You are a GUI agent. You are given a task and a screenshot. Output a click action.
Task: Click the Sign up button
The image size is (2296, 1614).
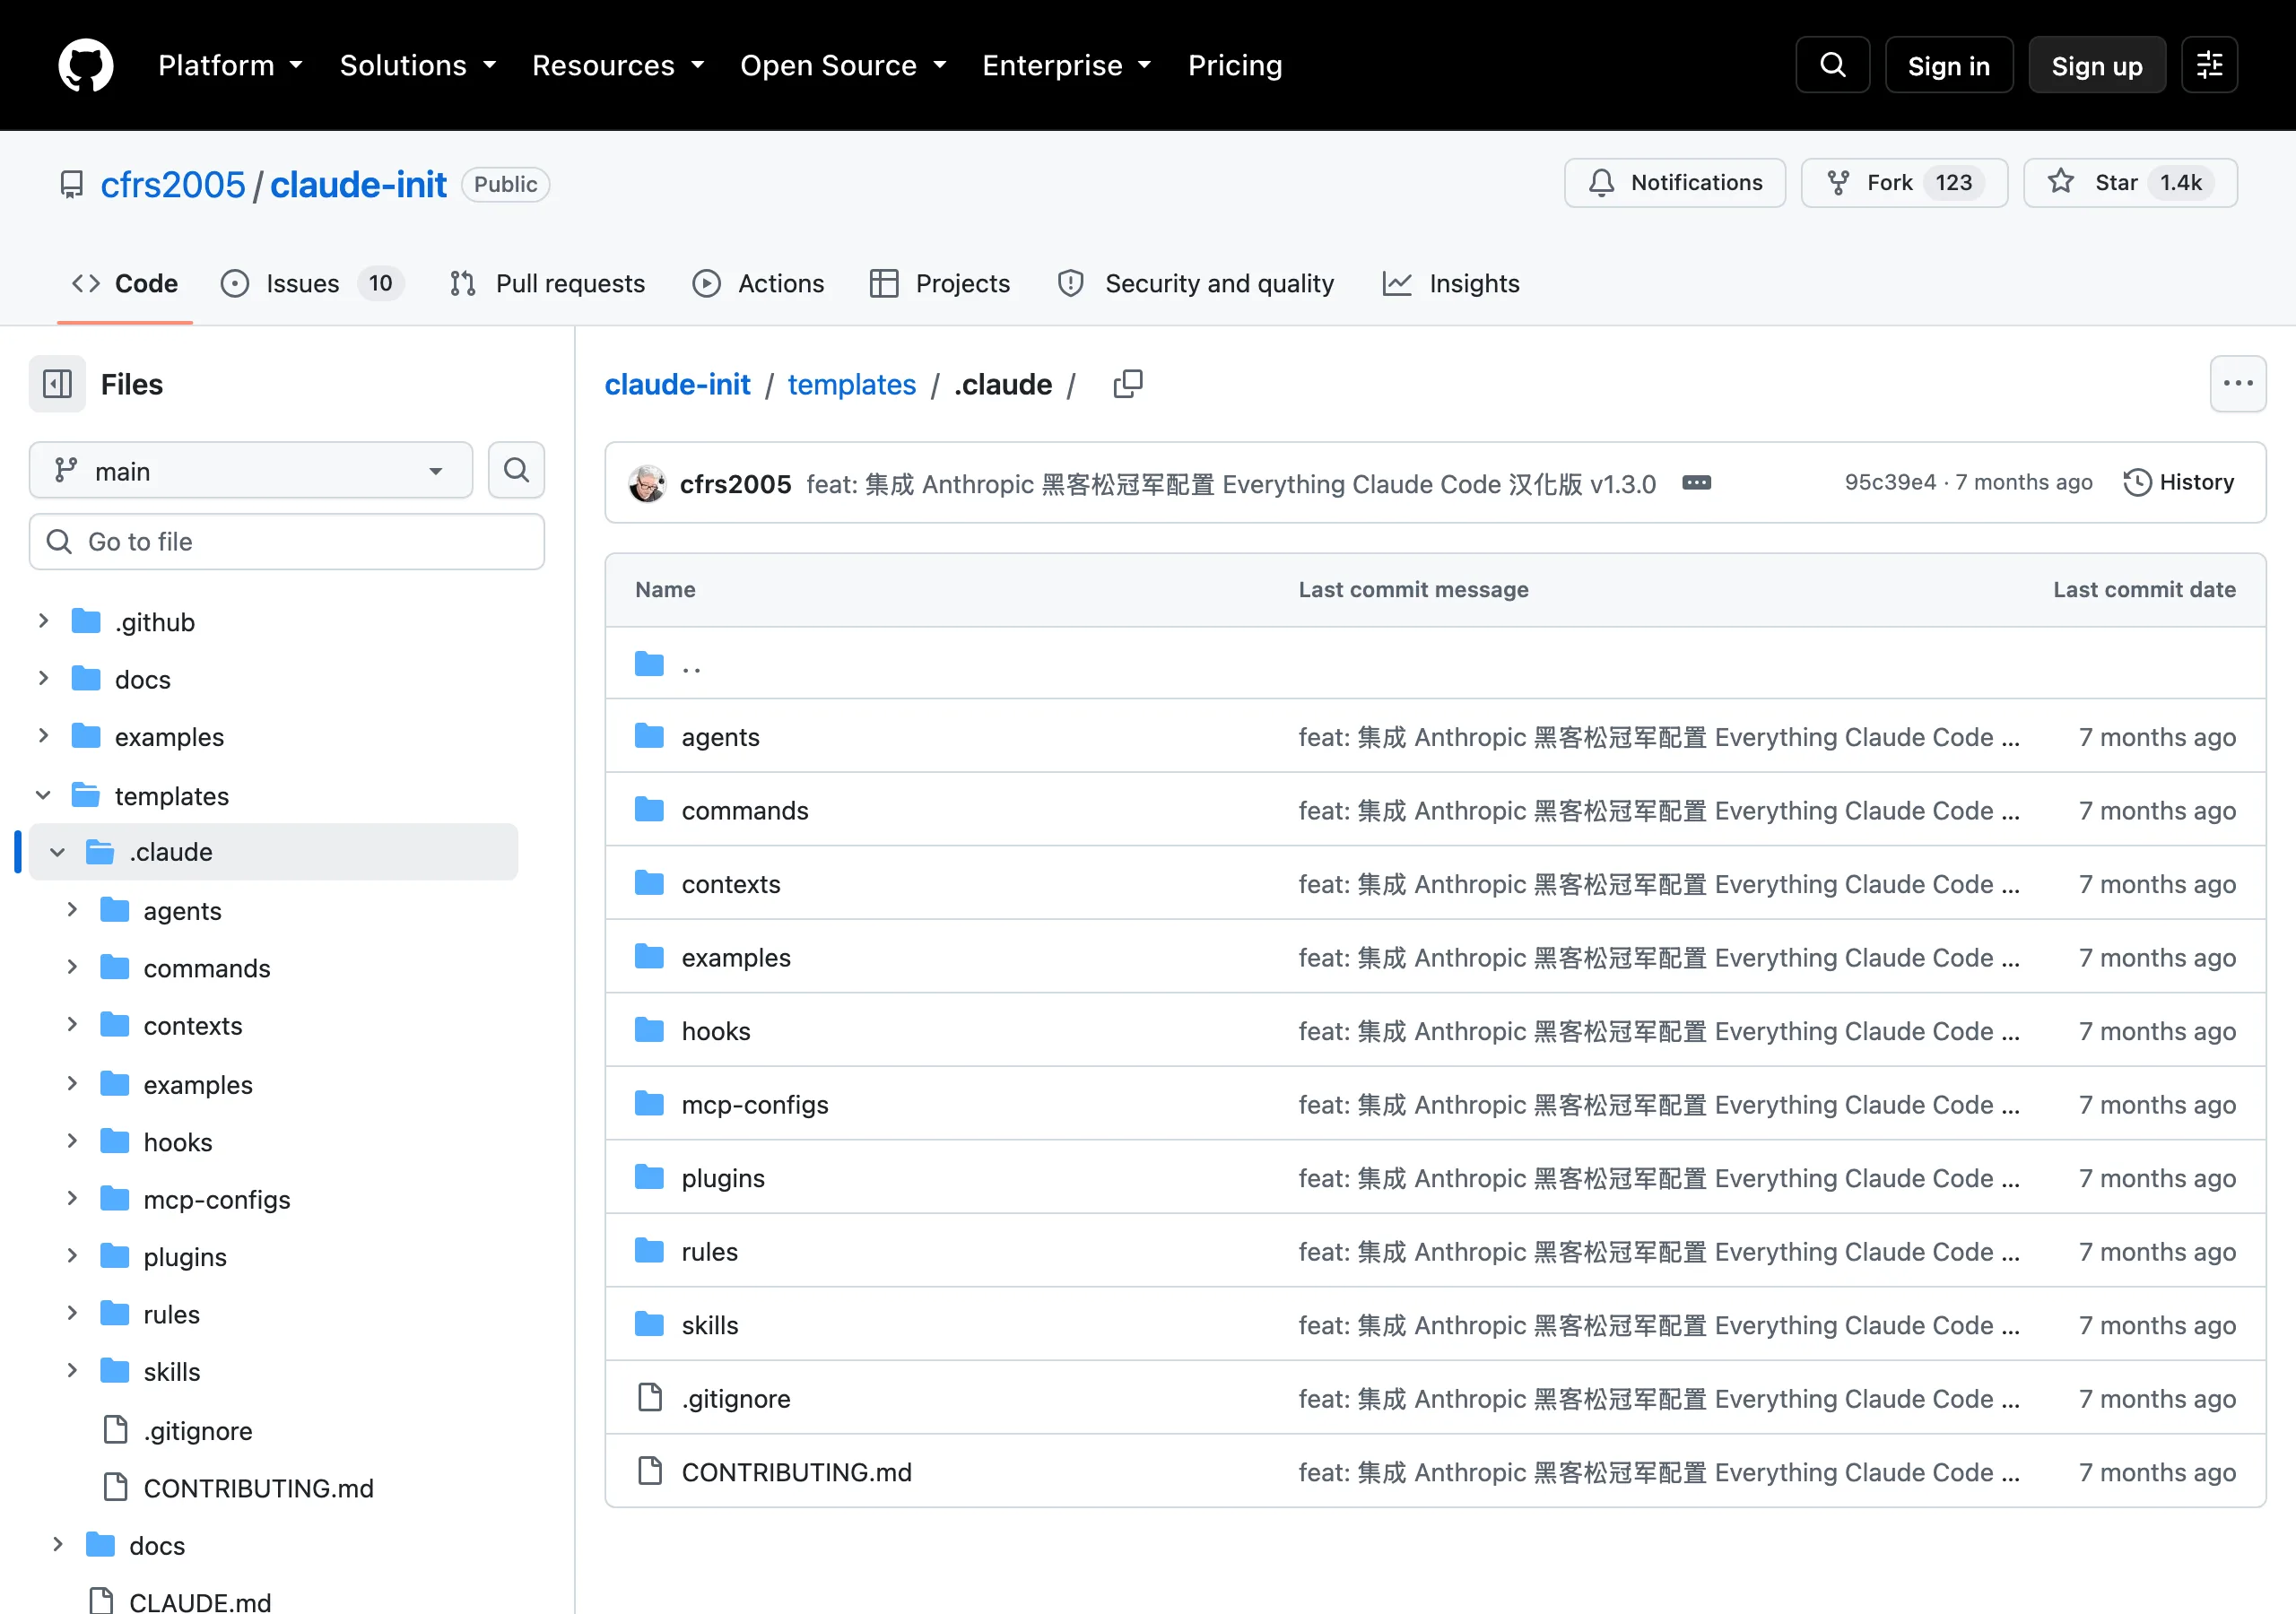click(2097, 65)
